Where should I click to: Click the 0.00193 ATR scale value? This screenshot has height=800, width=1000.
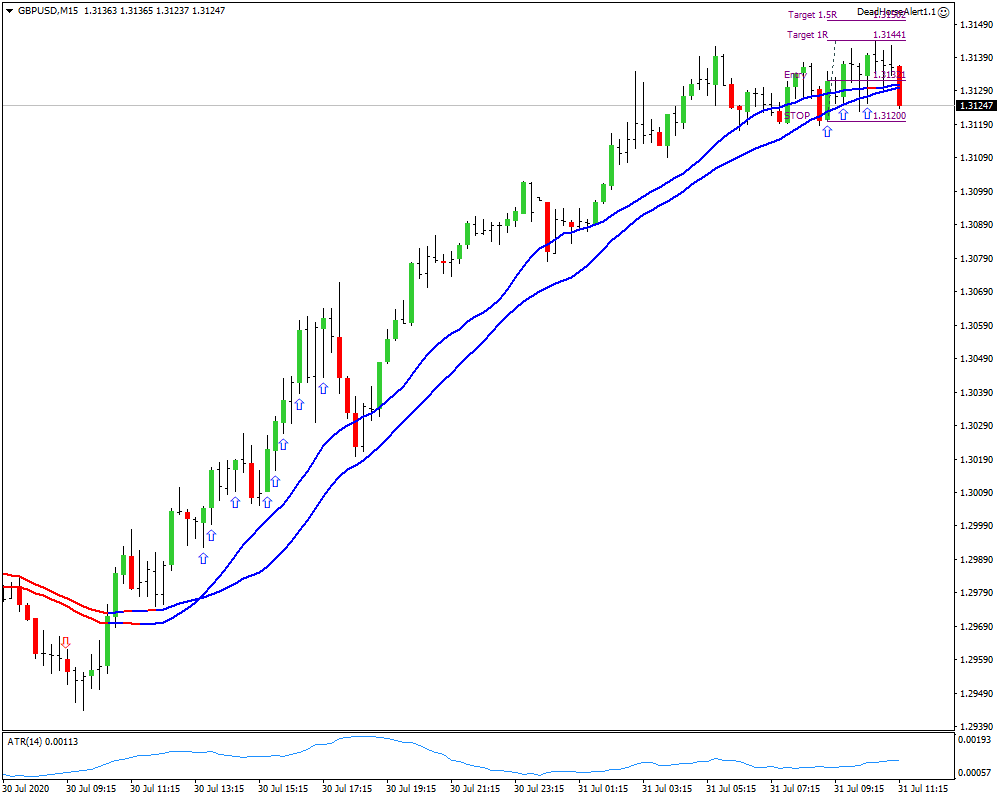coord(974,739)
